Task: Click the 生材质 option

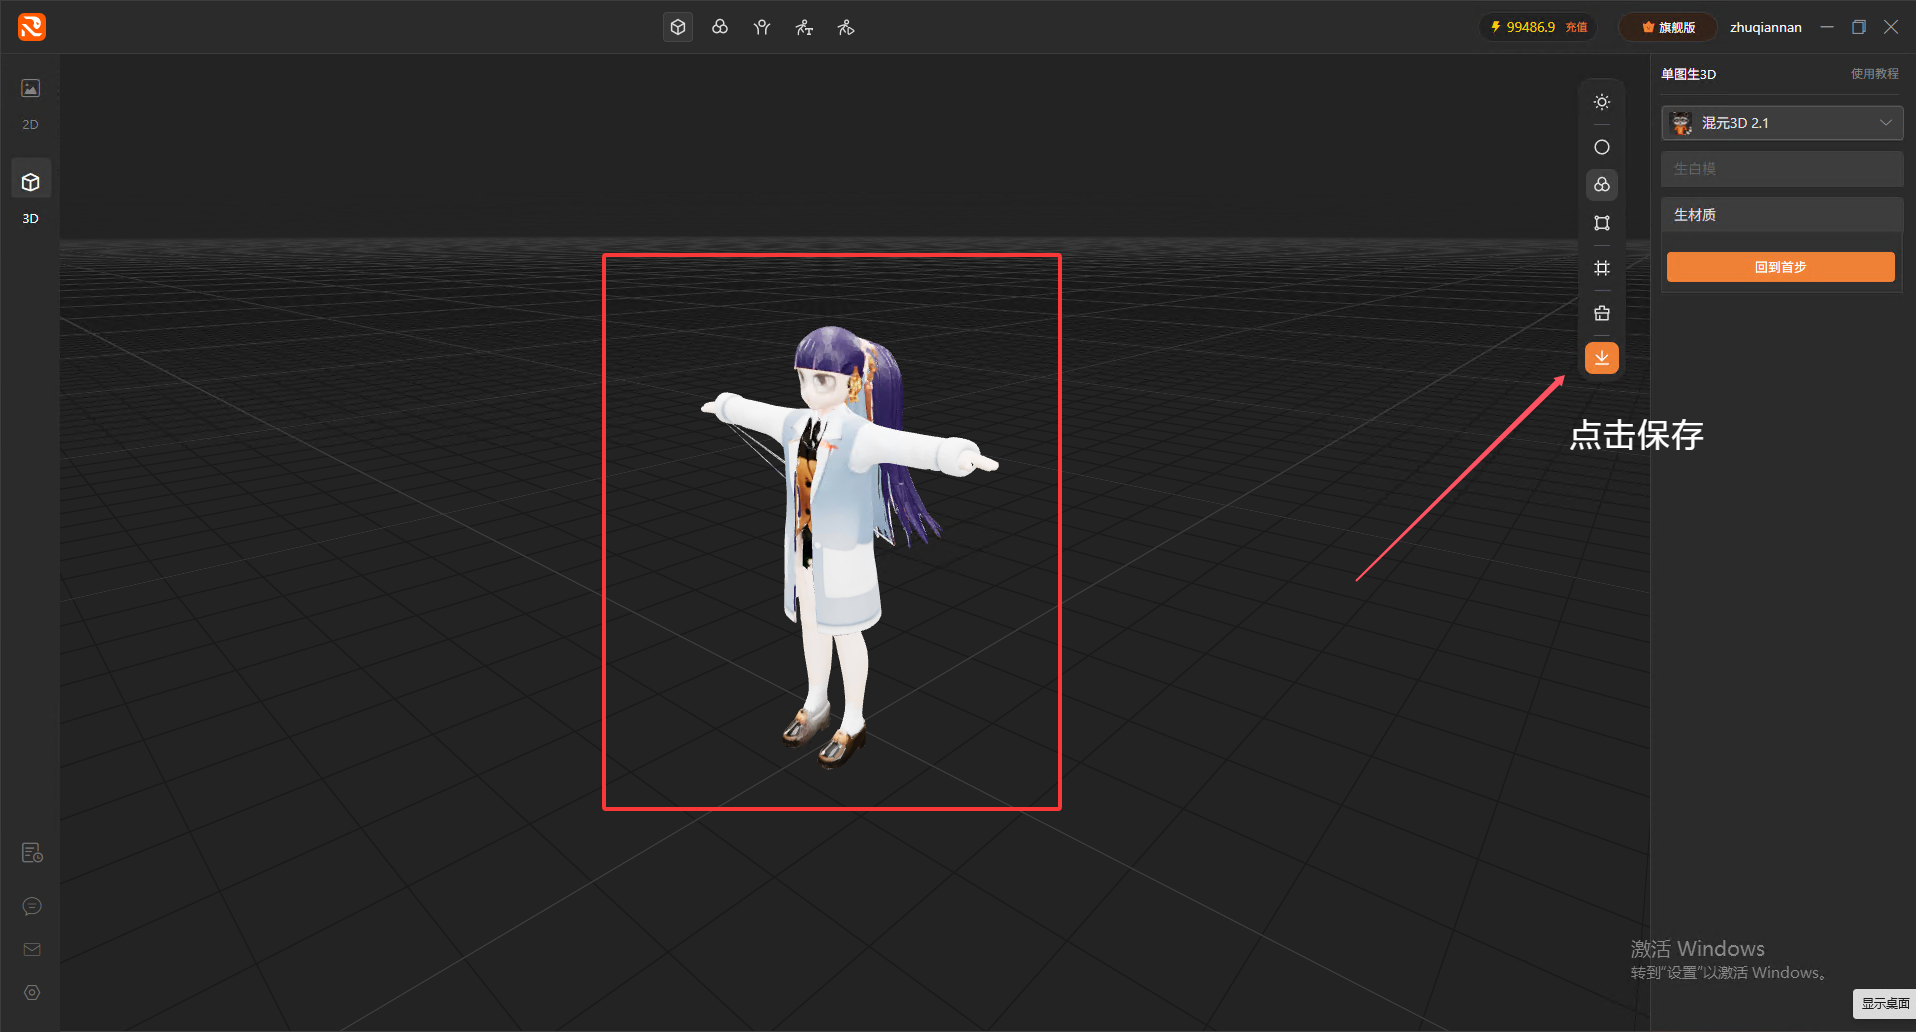Action: click(x=1782, y=215)
